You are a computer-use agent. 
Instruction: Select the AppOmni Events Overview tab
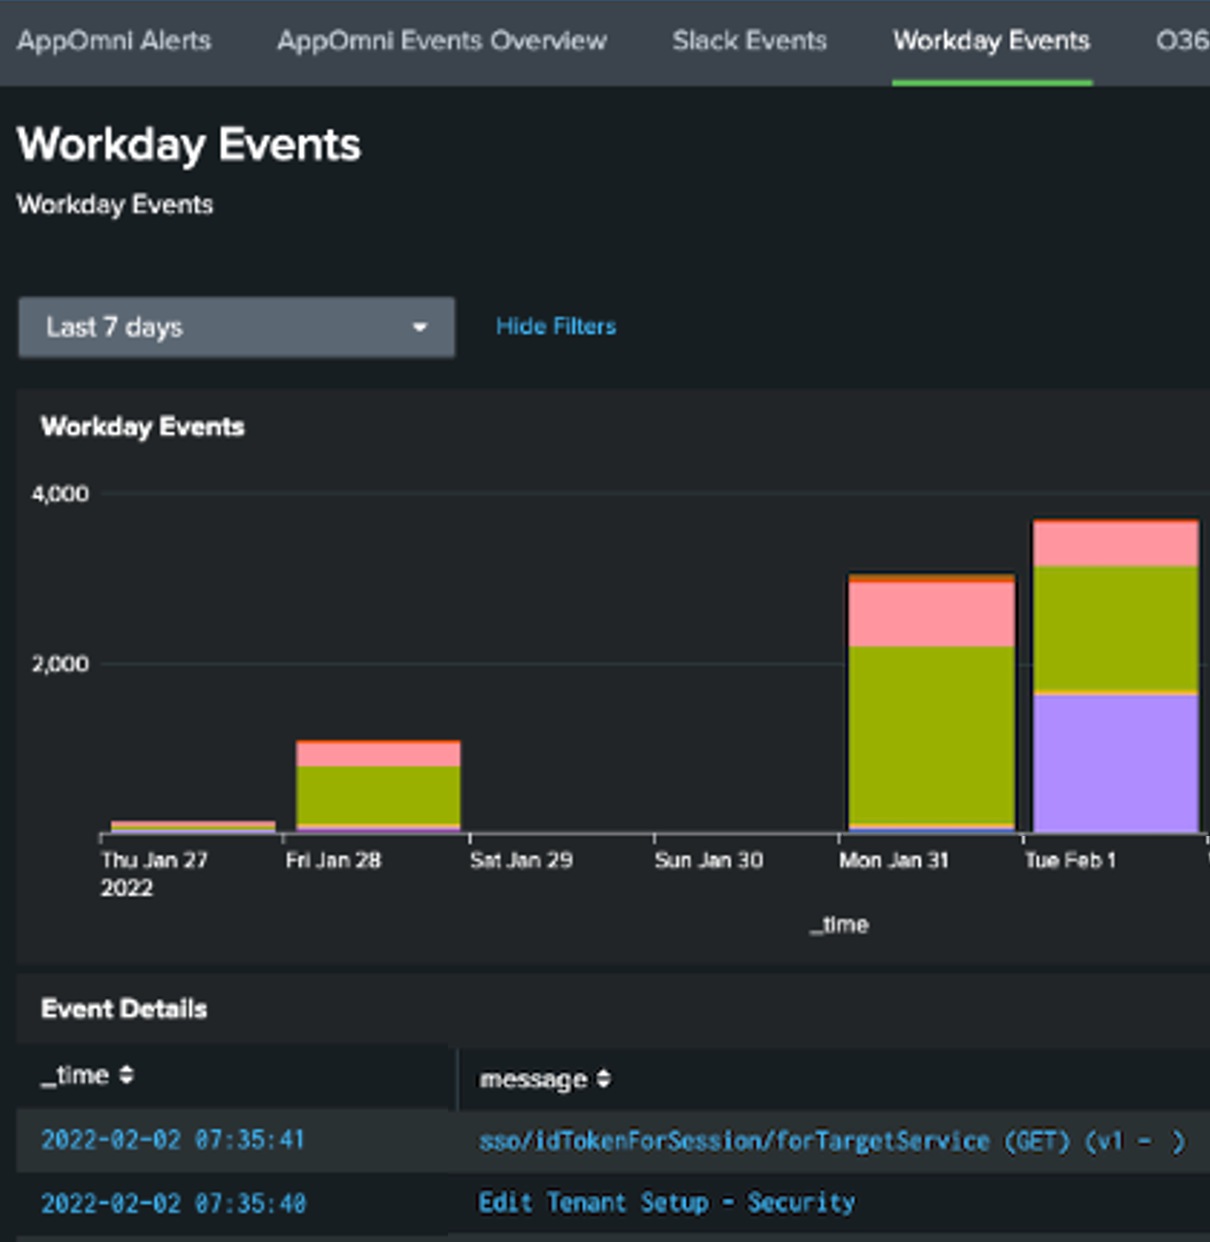(441, 41)
